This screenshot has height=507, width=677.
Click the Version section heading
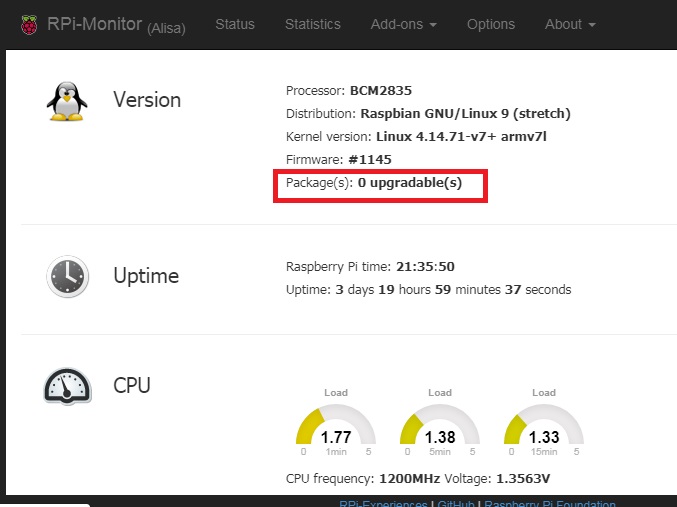point(147,100)
